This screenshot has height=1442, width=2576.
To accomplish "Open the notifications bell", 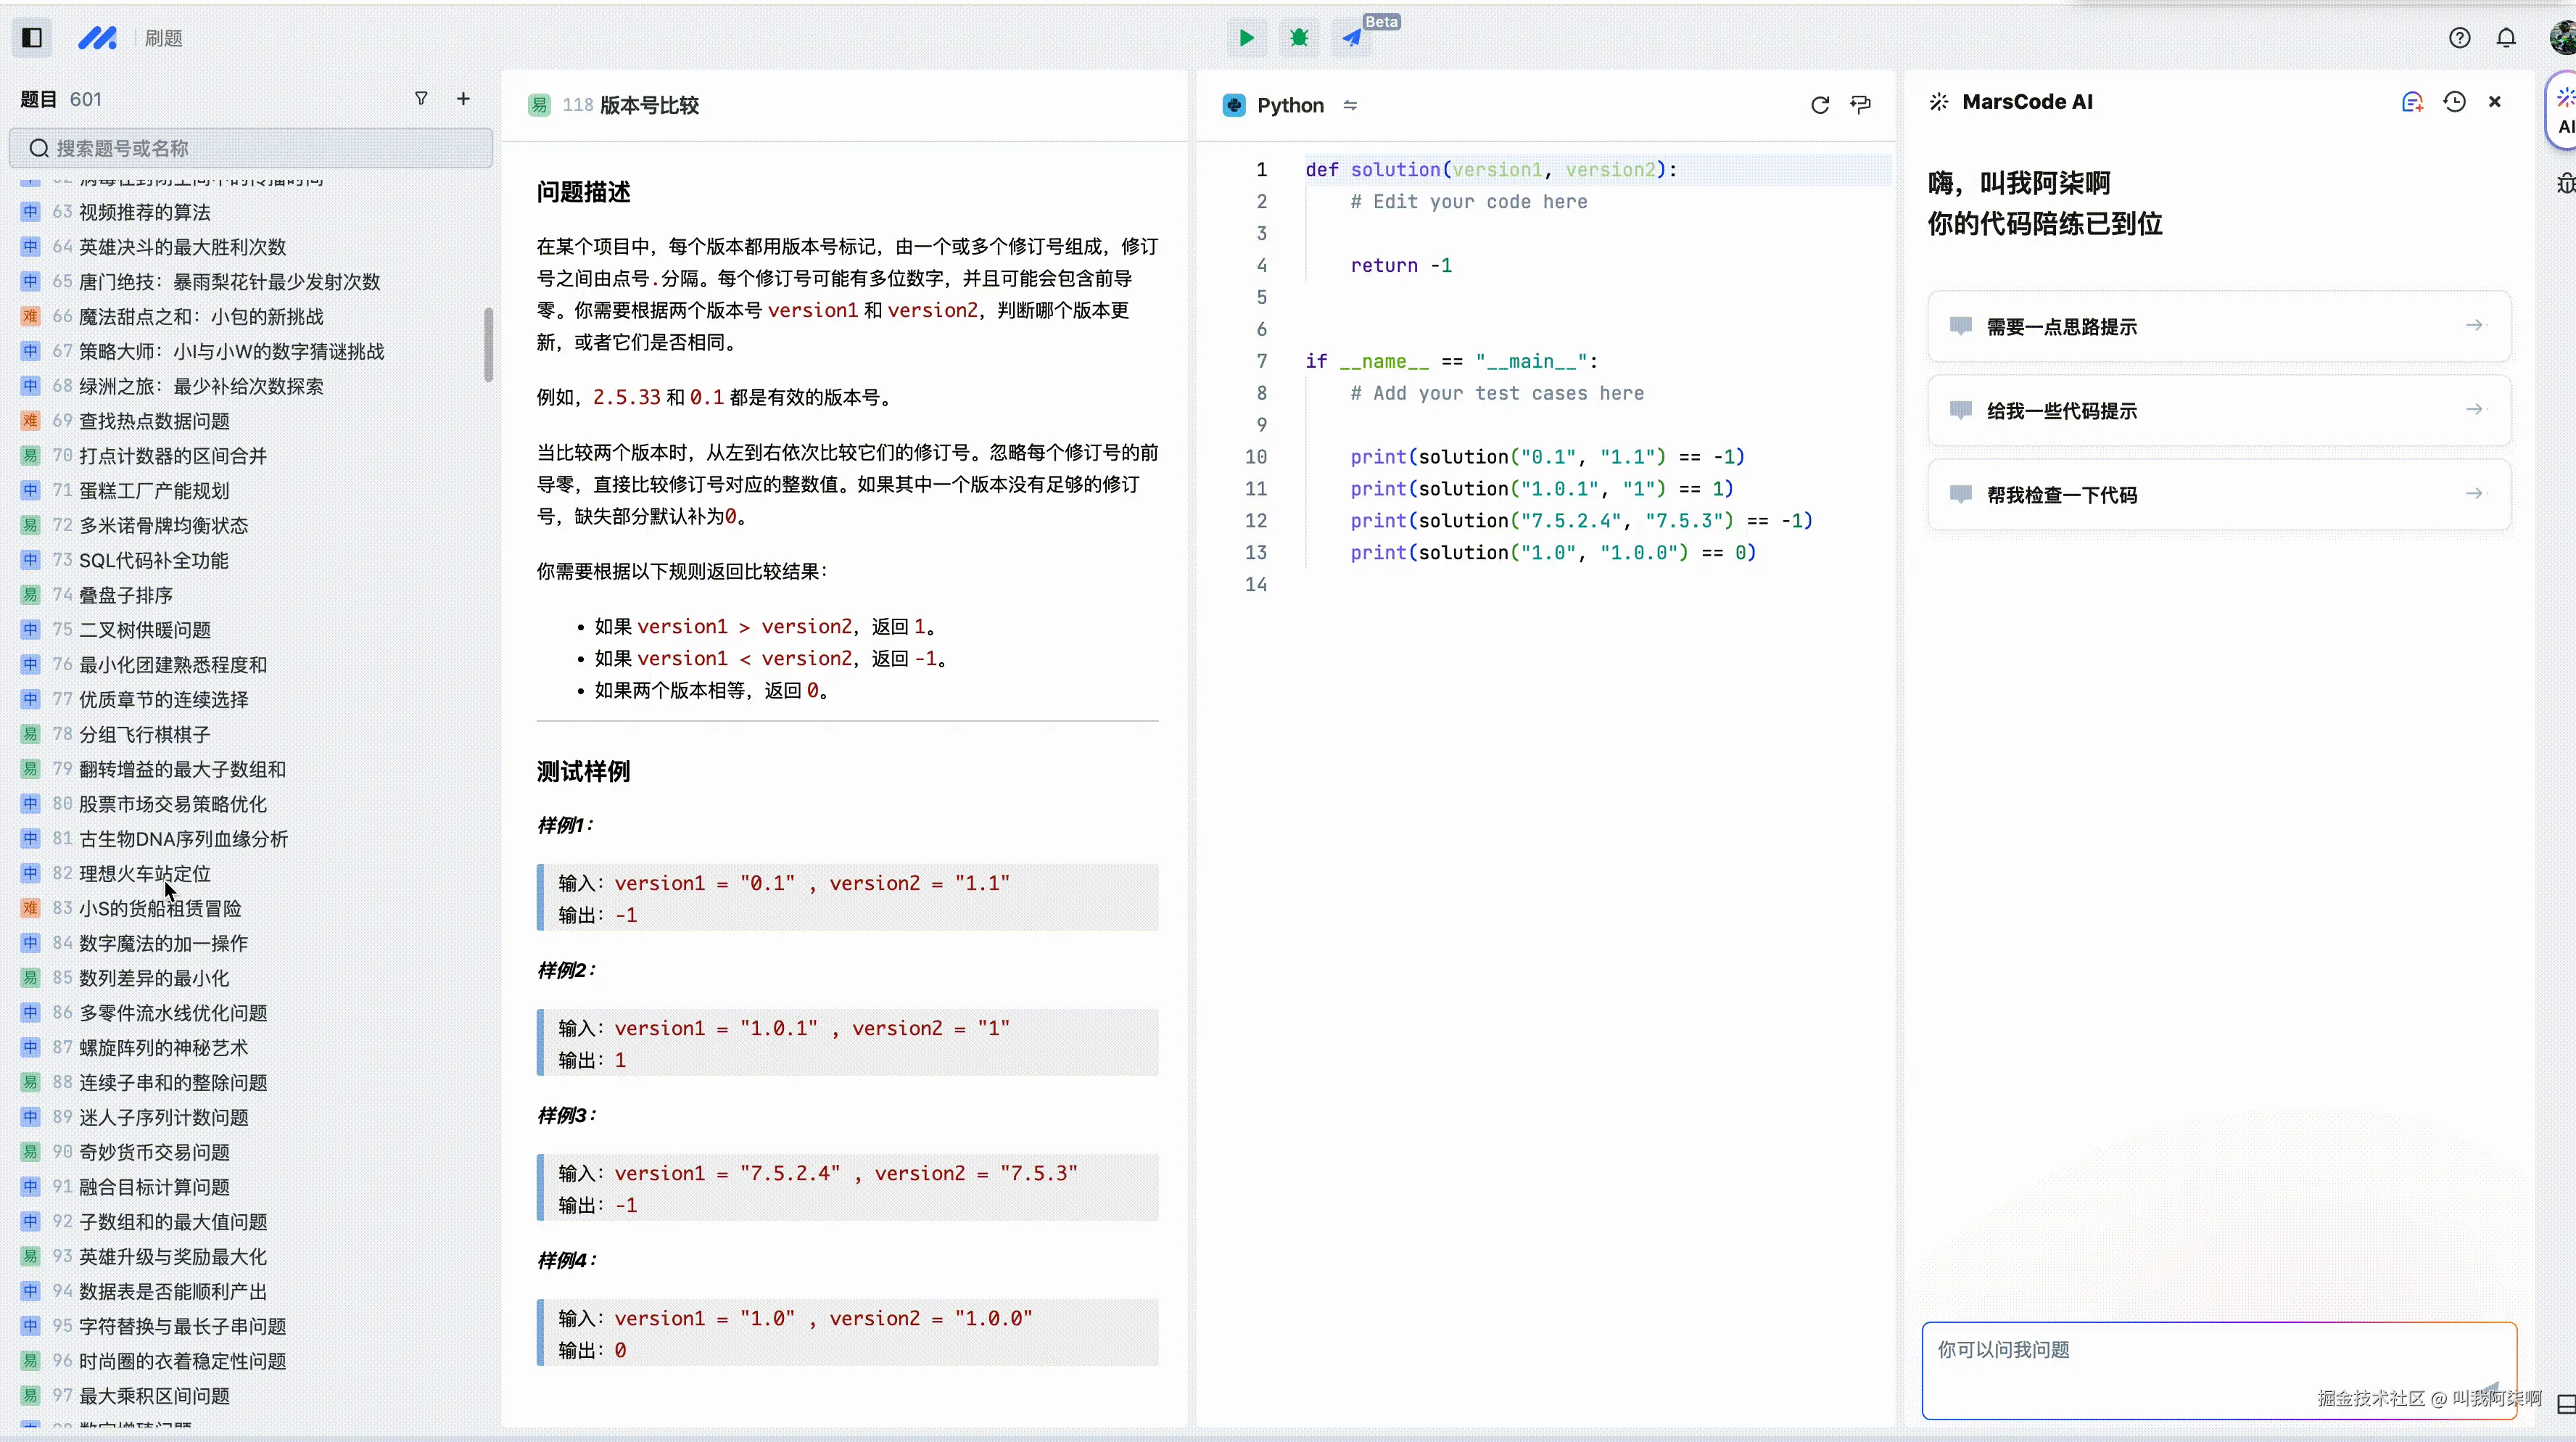I will [2506, 38].
